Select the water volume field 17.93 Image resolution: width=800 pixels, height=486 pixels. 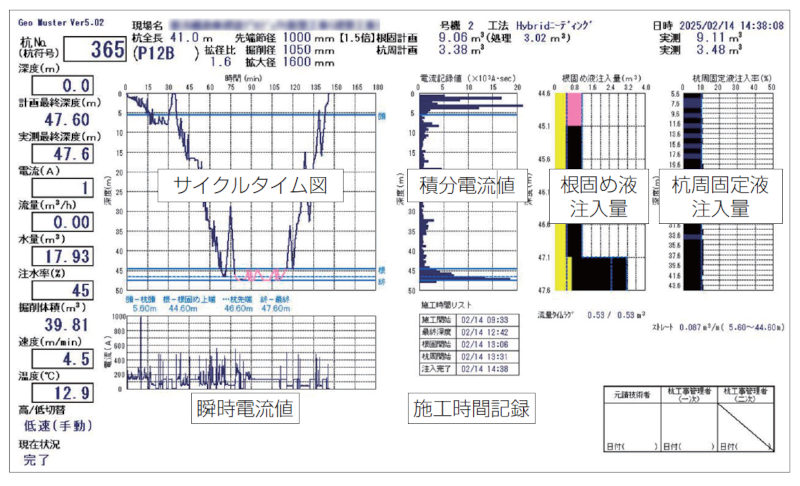60,256
